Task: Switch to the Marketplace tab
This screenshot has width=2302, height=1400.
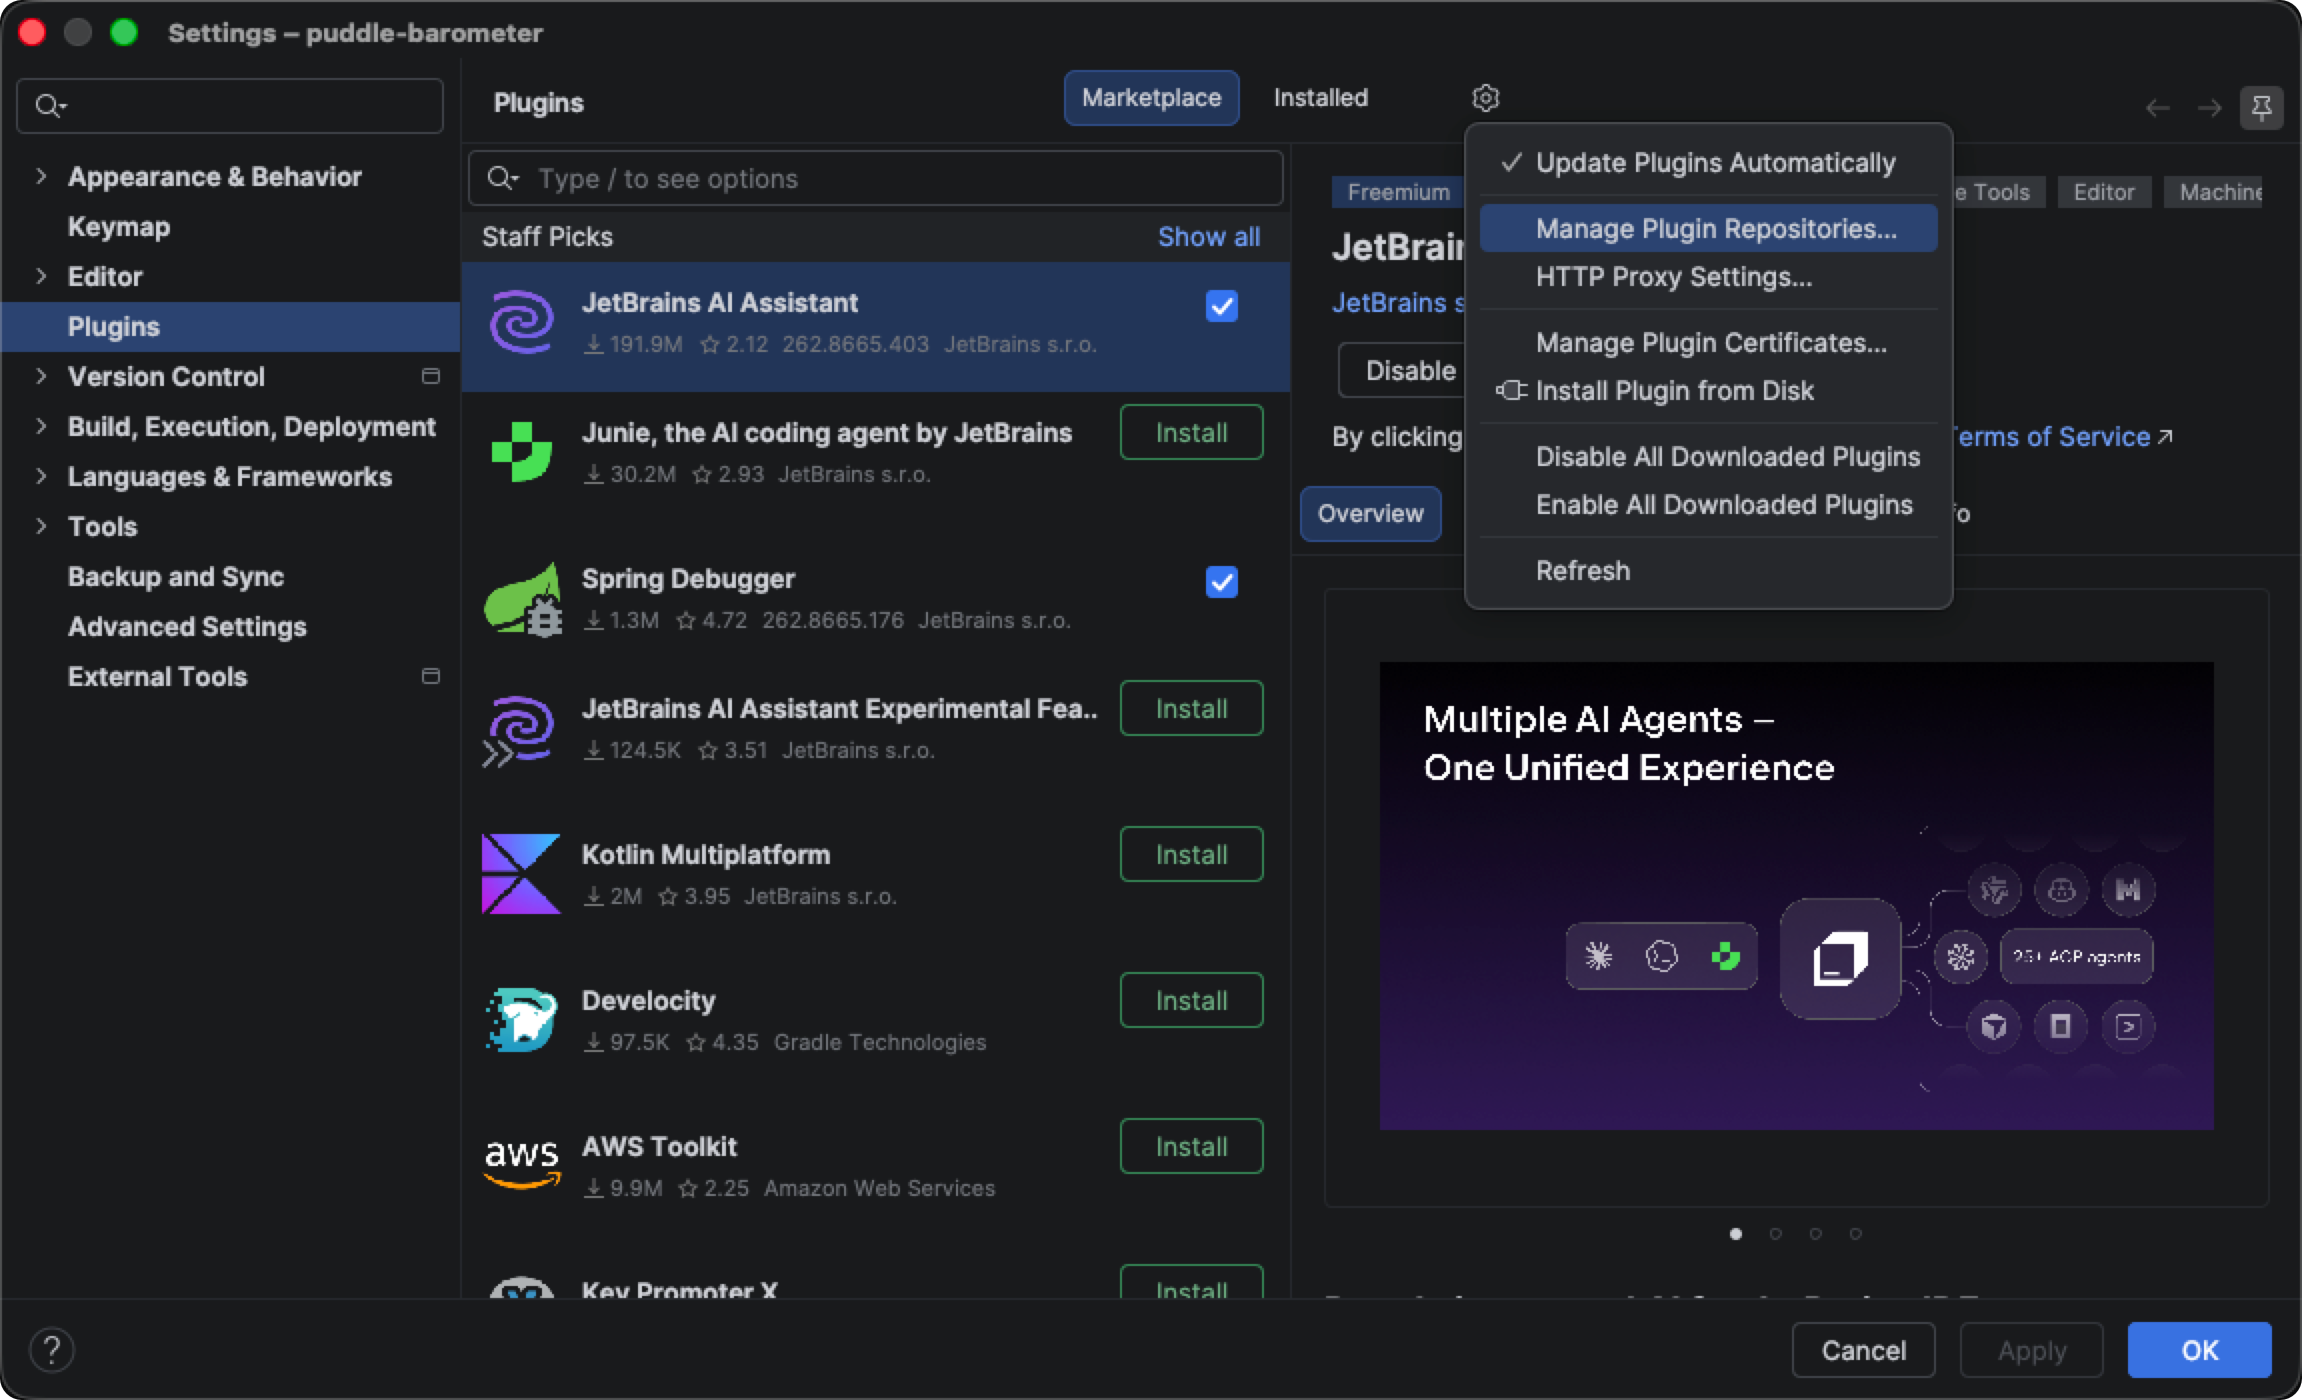Action: 1151,98
